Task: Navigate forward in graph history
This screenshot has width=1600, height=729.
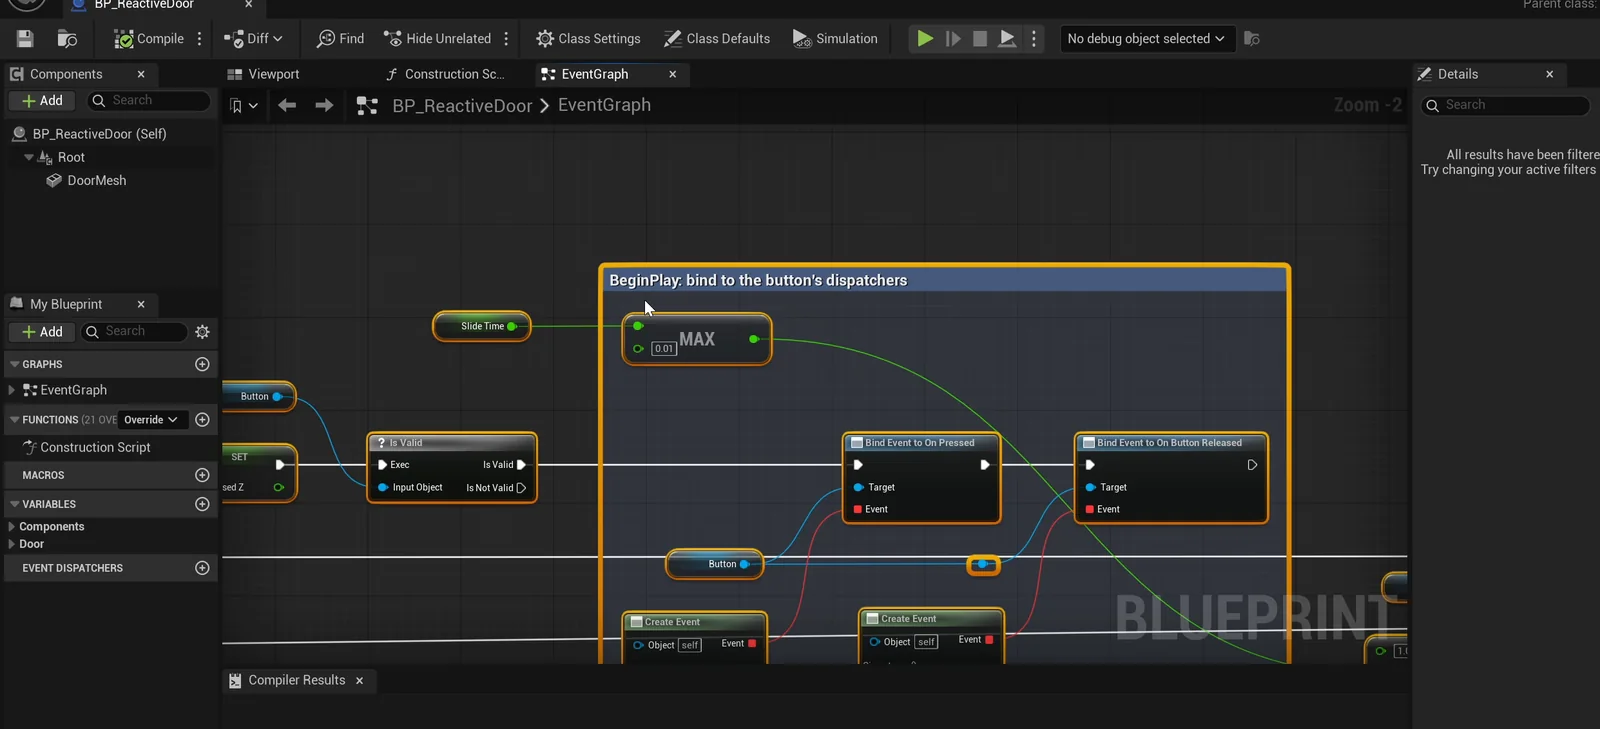Action: [324, 105]
